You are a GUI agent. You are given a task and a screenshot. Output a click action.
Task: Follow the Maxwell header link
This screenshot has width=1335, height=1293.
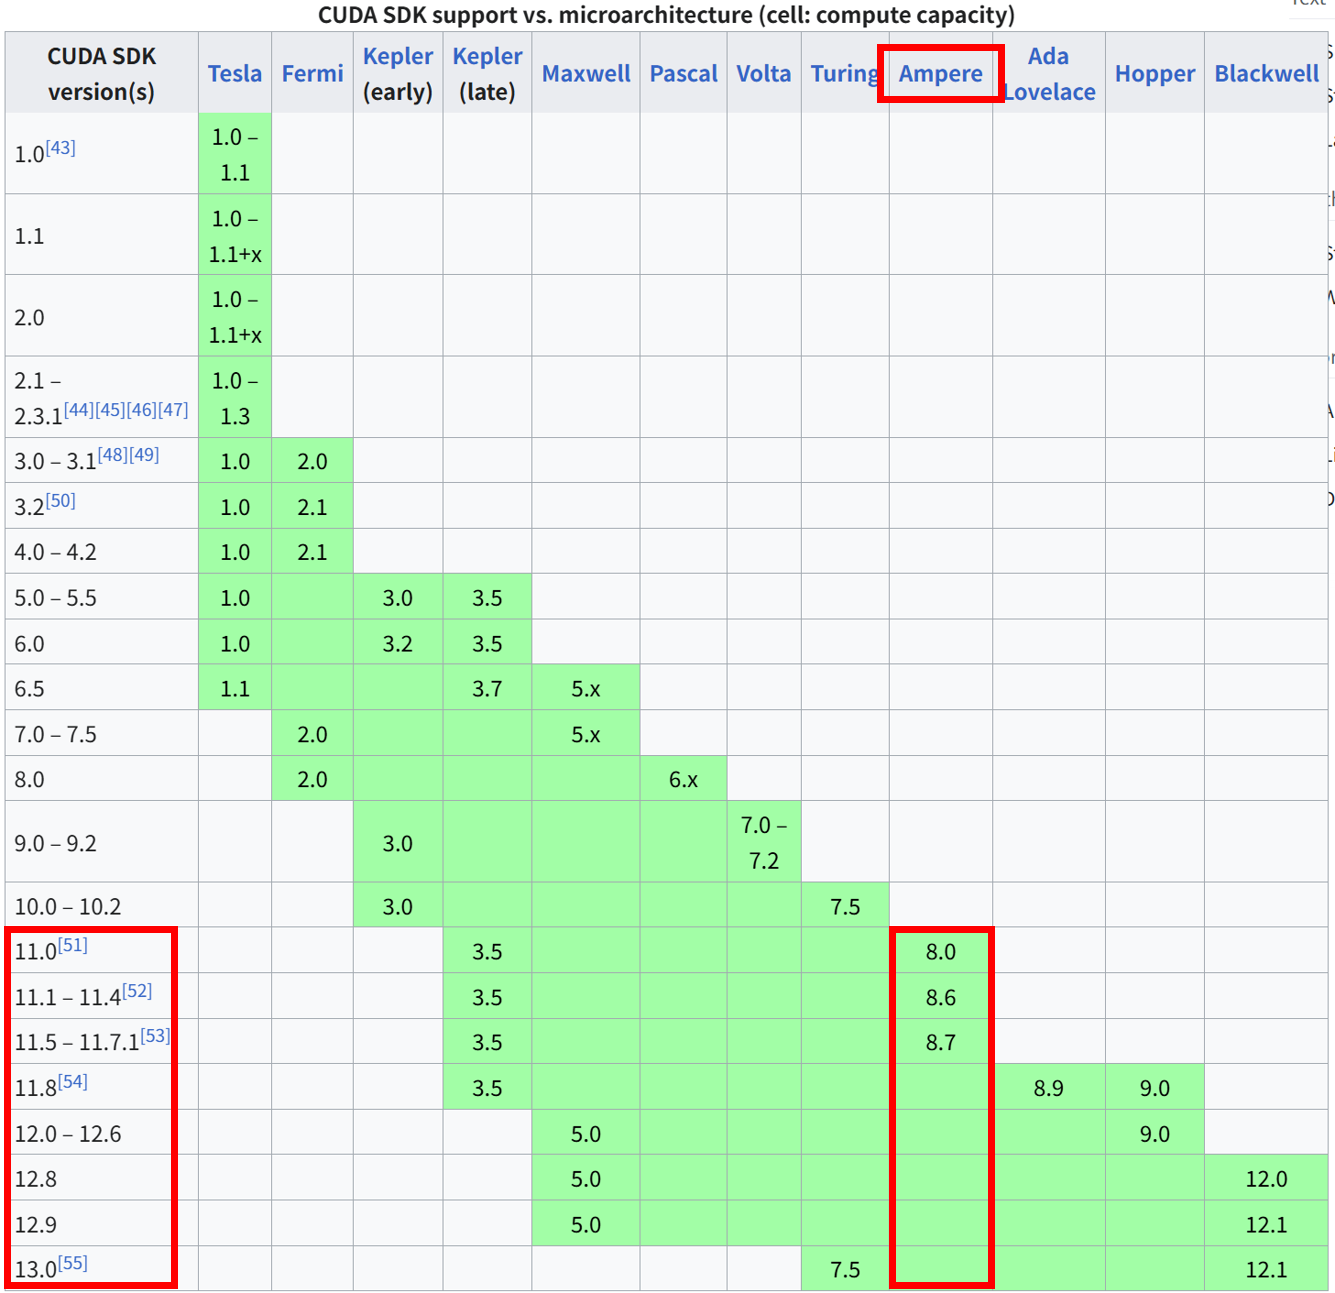pos(586,74)
